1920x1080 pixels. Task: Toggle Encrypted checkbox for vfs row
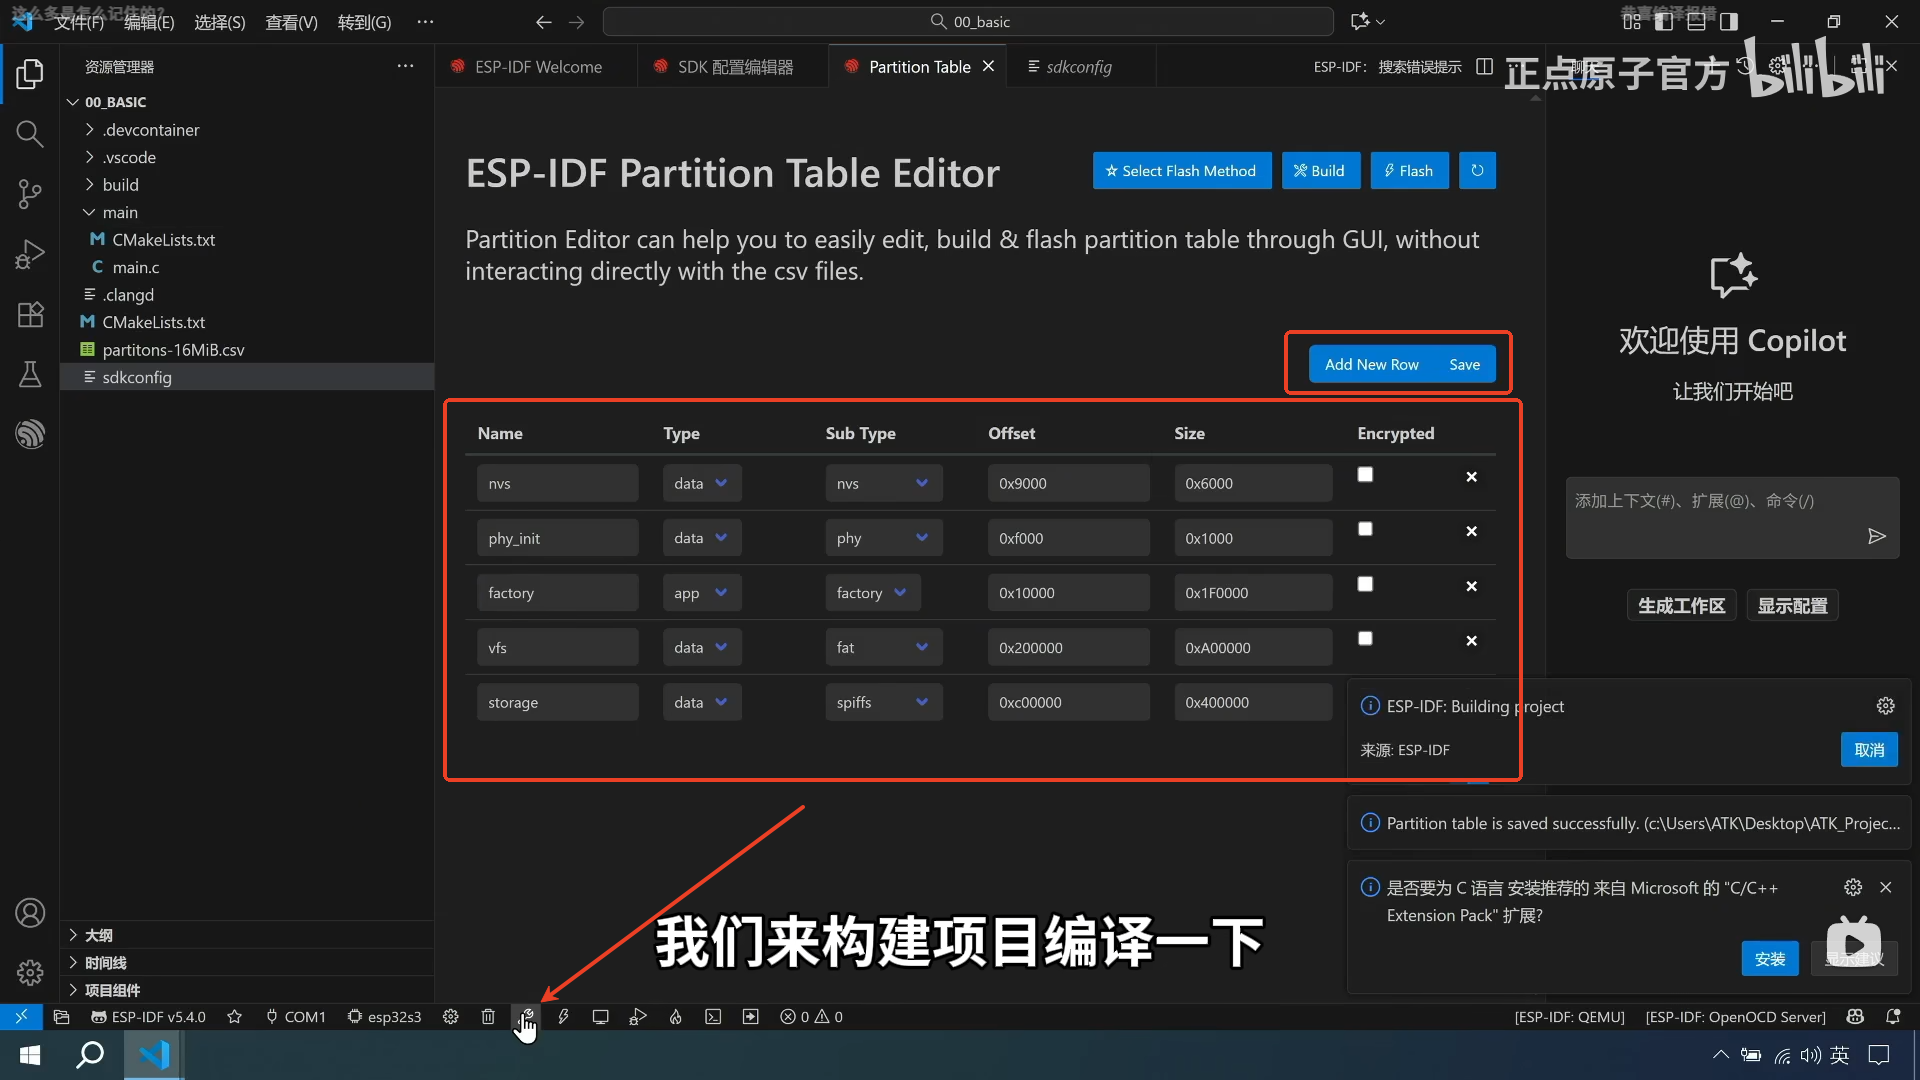pyautogui.click(x=1365, y=638)
